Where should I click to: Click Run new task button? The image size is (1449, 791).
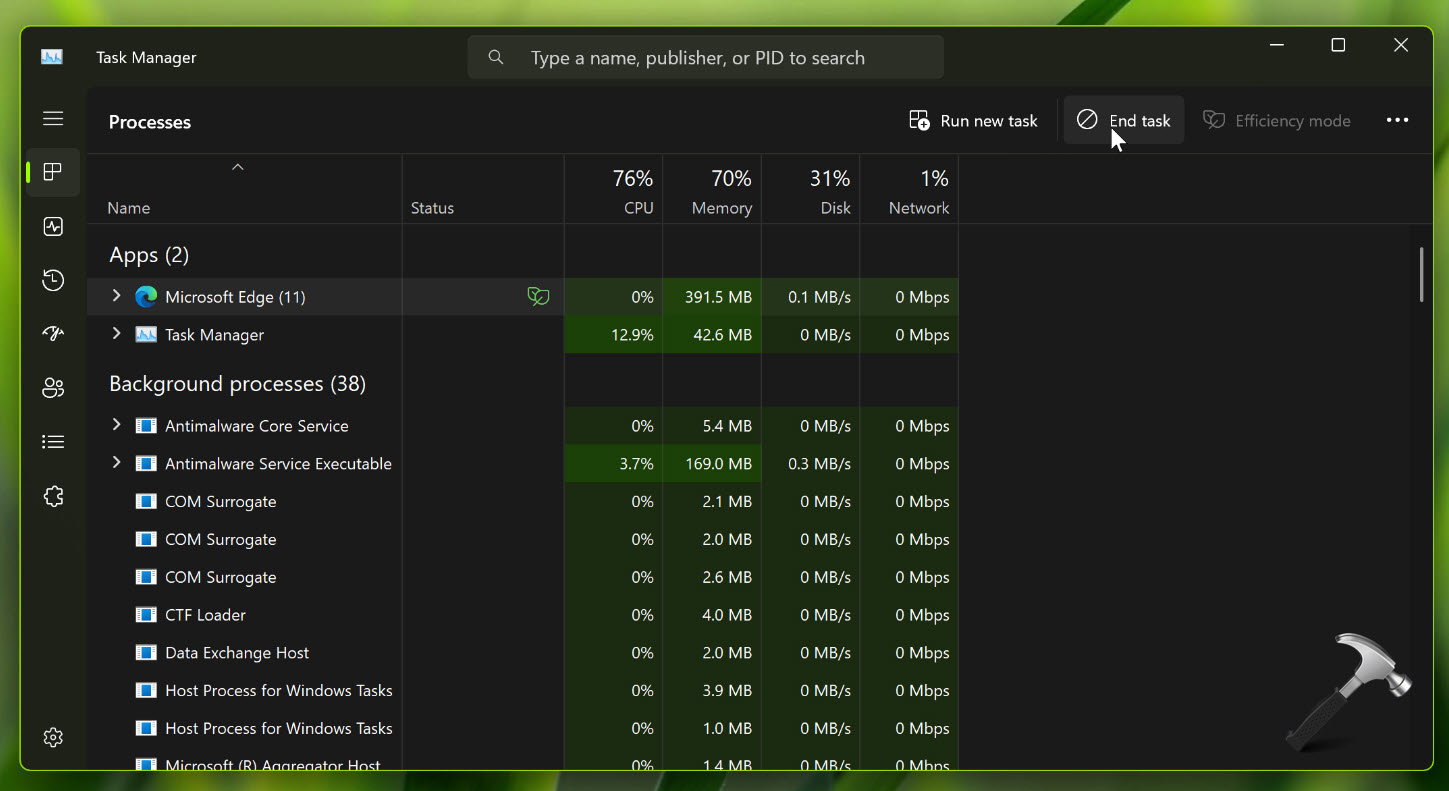click(x=973, y=121)
